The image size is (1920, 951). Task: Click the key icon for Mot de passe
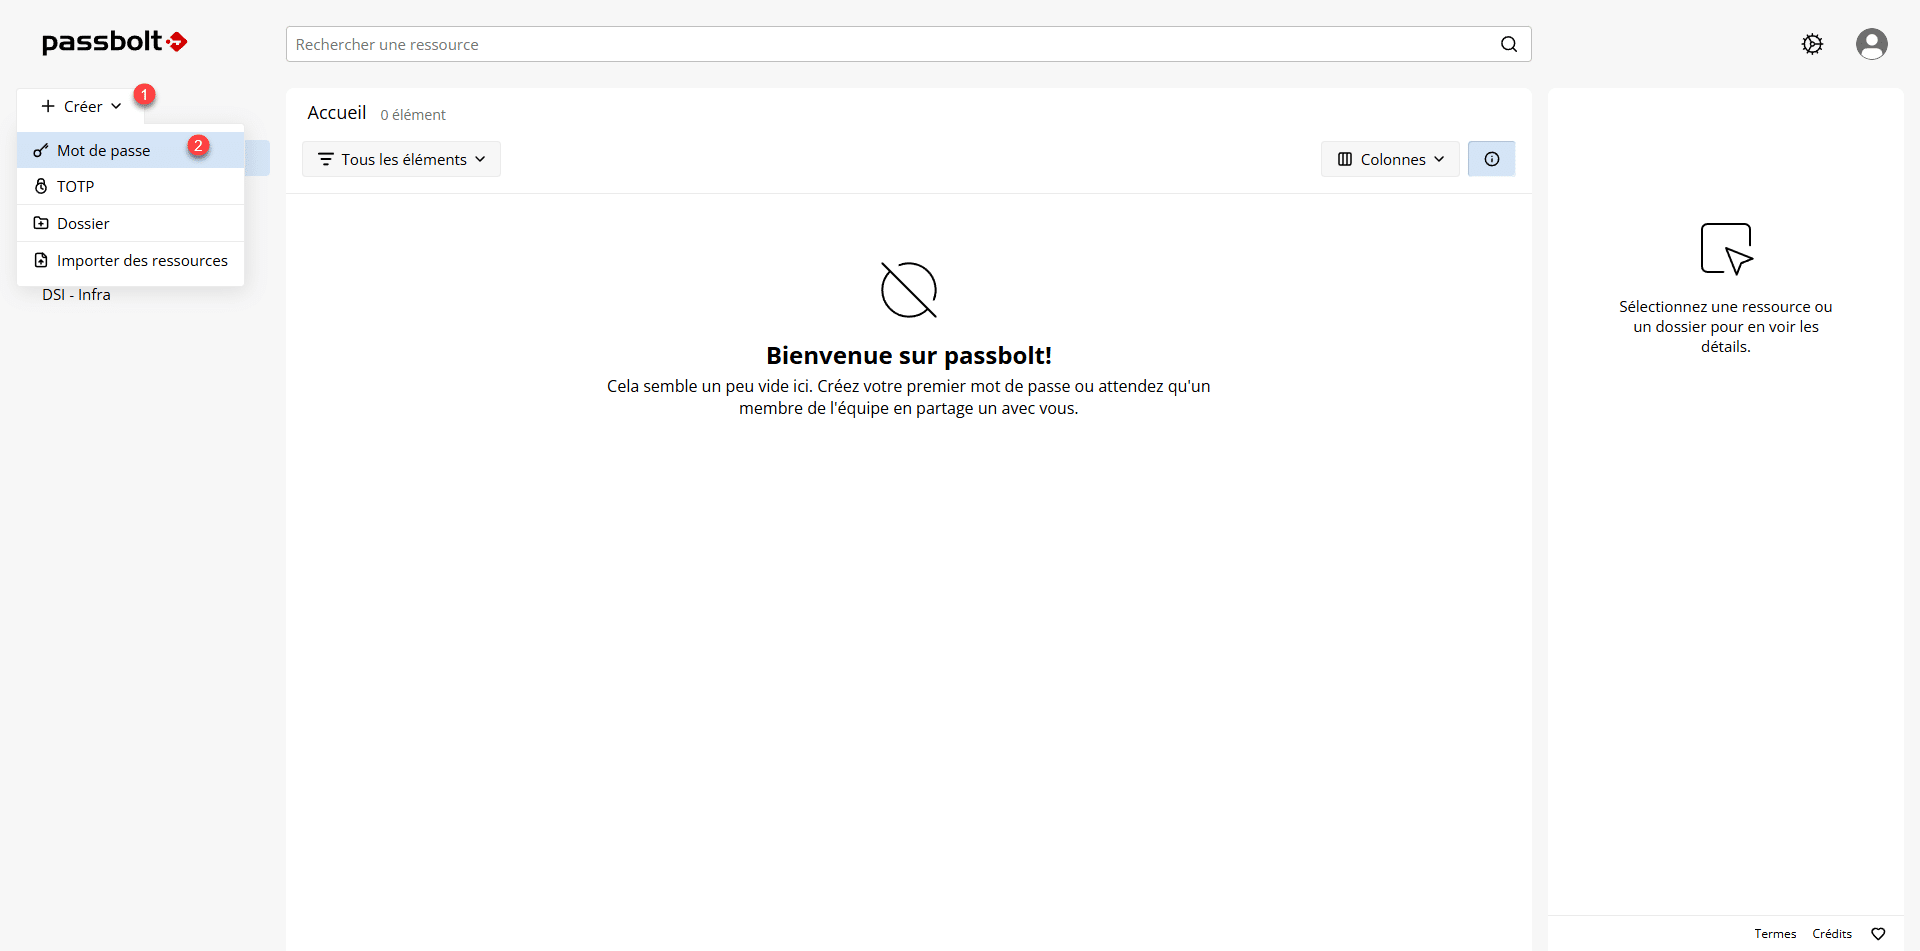(x=41, y=151)
